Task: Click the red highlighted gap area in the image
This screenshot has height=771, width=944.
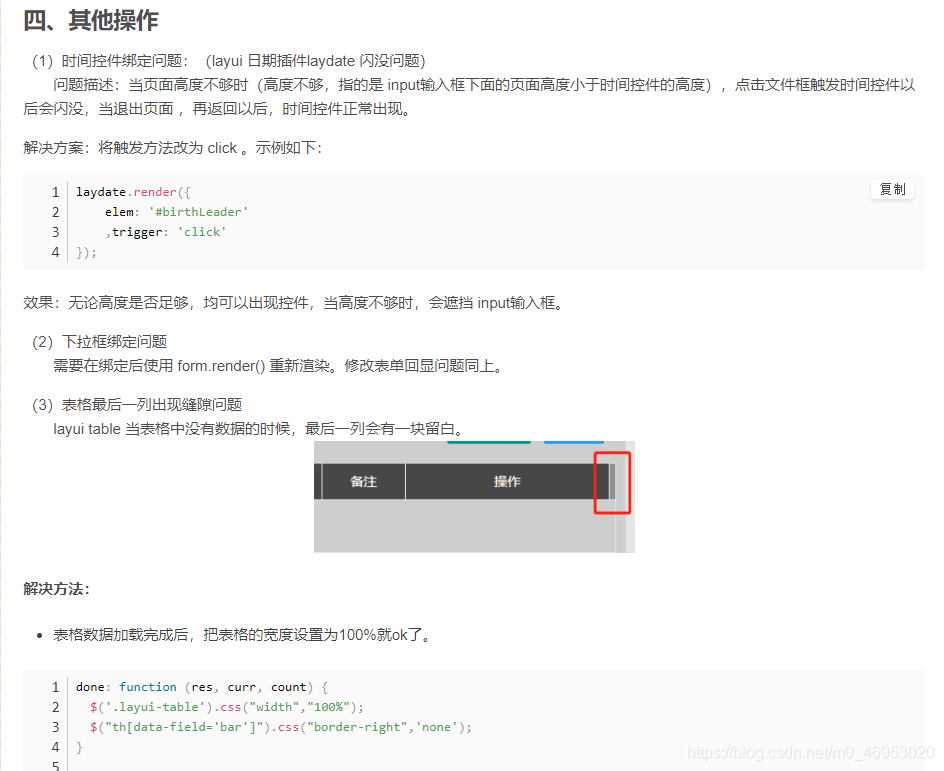Action: click(x=612, y=481)
